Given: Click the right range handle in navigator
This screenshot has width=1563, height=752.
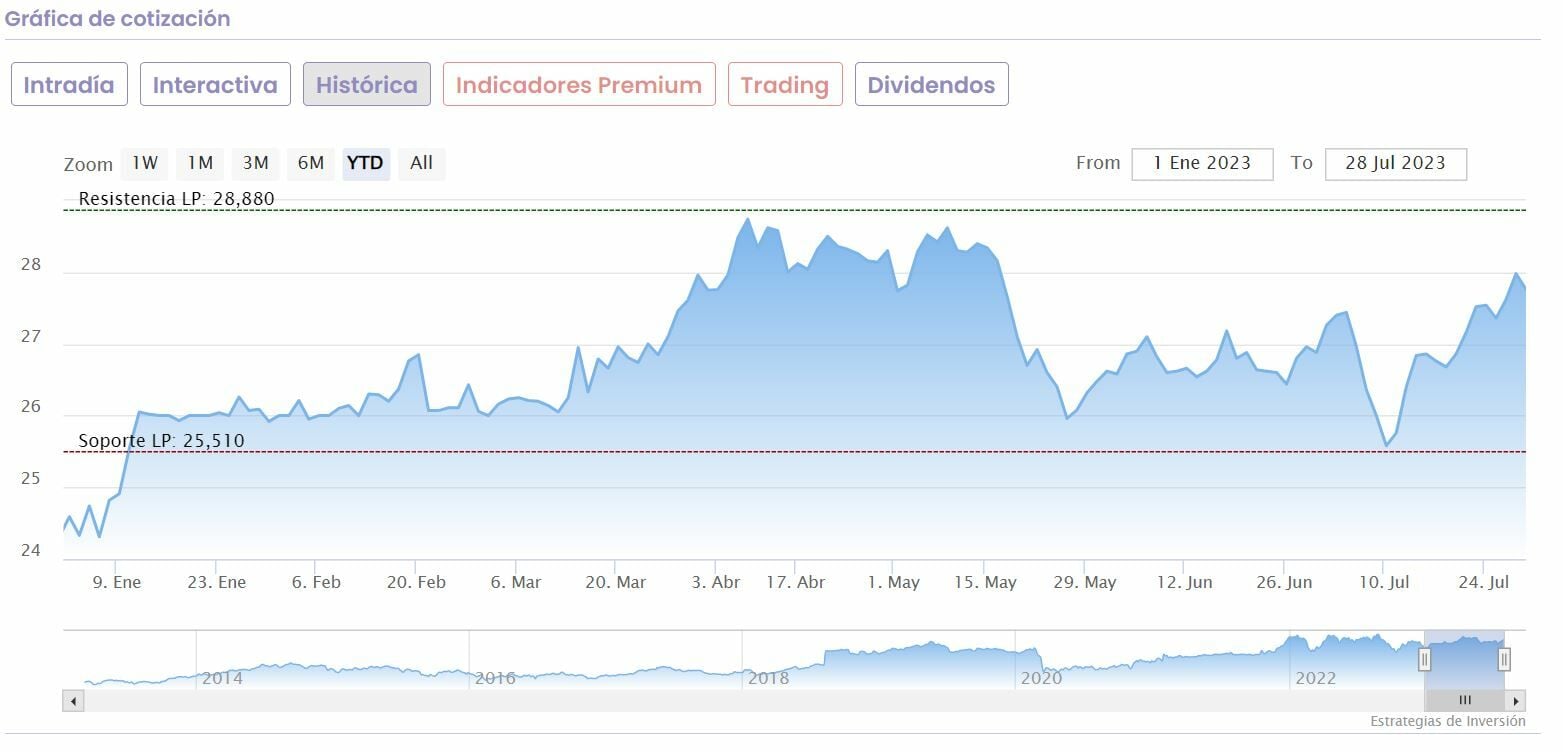Looking at the screenshot, I should 1503,659.
